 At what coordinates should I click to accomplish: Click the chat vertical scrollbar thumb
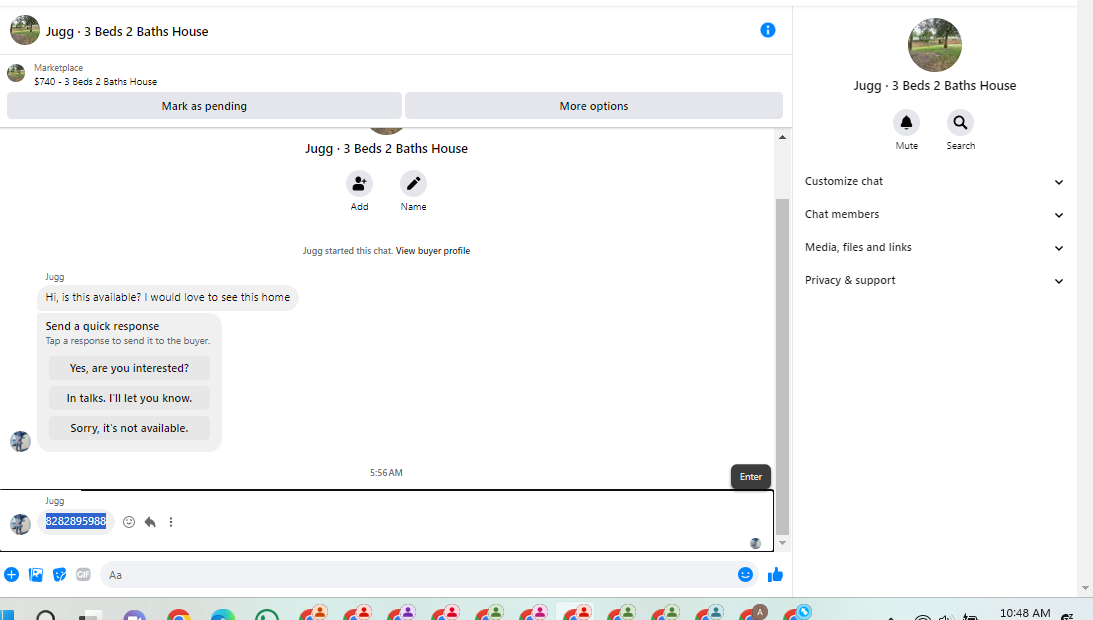point(782,367)
